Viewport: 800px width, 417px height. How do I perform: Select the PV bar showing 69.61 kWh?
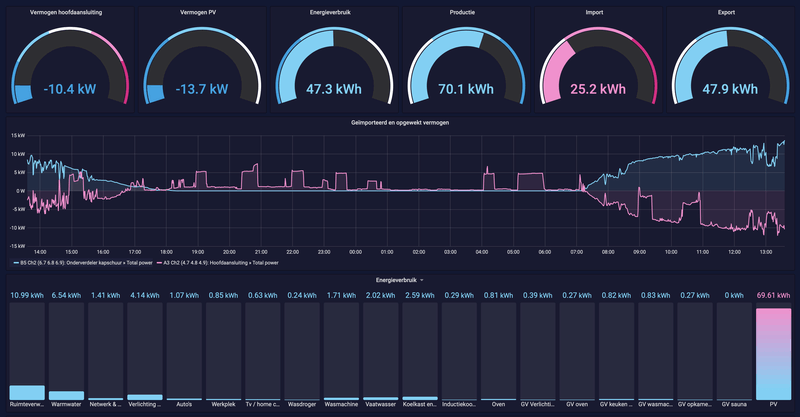click(x=773, y=354)
